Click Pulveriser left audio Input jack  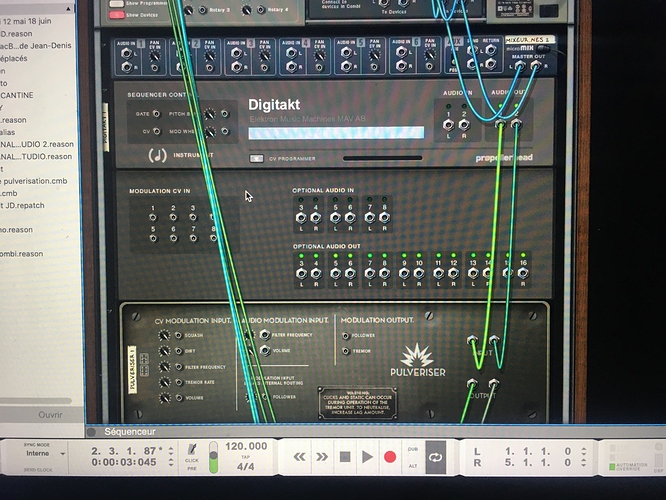(x=472, y=340)
